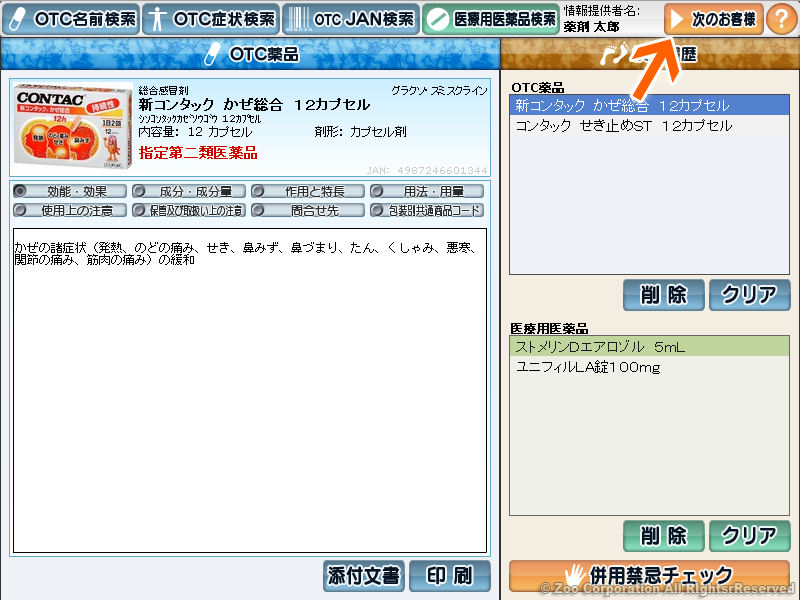Viewport: 800px width, 600px height.
Task: Select ストメリンDエアロゾル 5mL row
Action: coord(649,346)
